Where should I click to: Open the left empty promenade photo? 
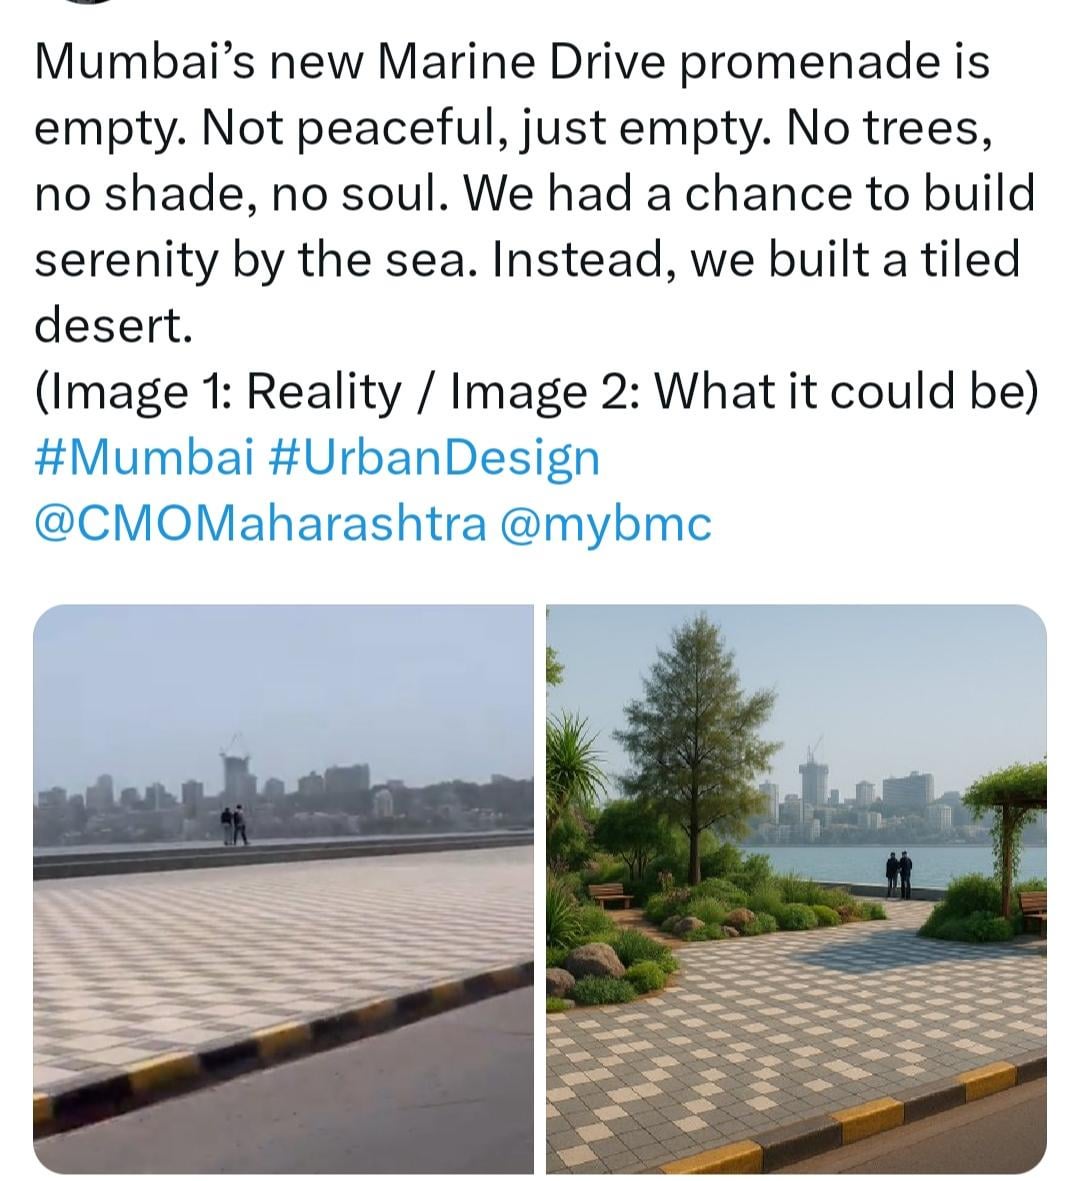pos(283,889)
